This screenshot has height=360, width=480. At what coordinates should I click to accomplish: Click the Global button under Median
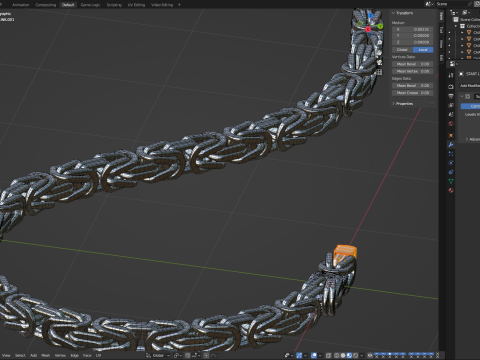coord(402,50)
